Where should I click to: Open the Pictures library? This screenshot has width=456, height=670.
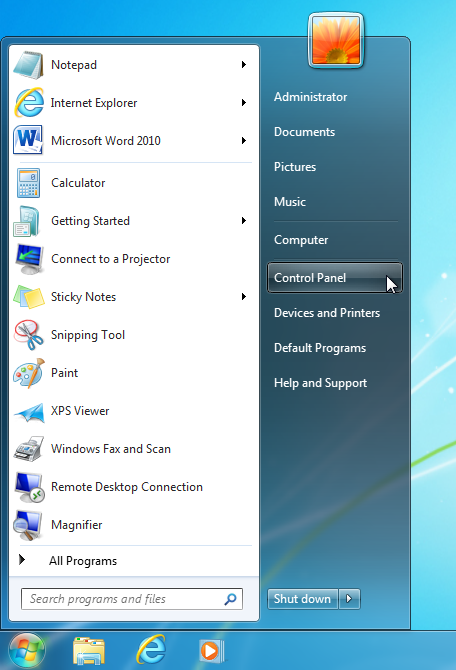(295, 167)
